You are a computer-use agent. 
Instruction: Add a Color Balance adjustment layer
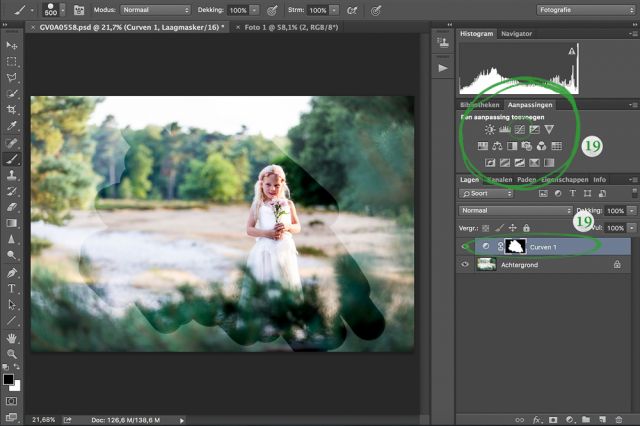[x=497, y=146]
